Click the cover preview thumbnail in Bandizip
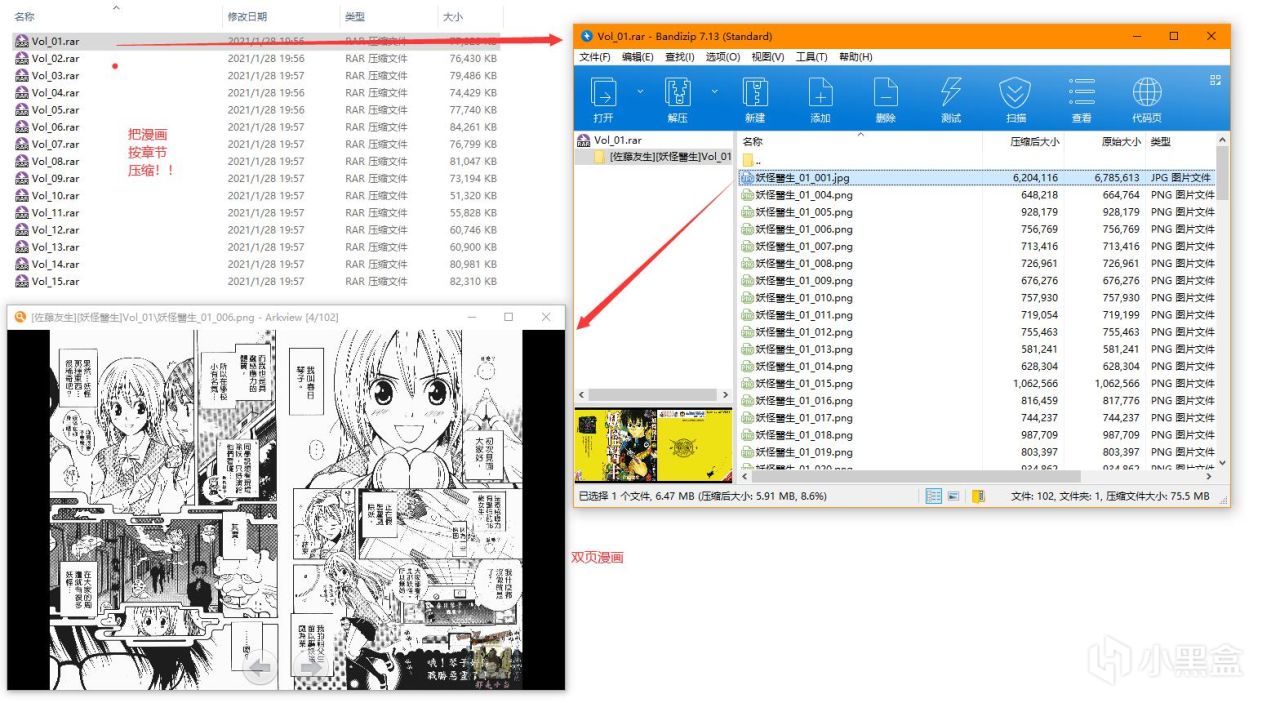The width and height of the screenshot is (1280, 703). 653,445
